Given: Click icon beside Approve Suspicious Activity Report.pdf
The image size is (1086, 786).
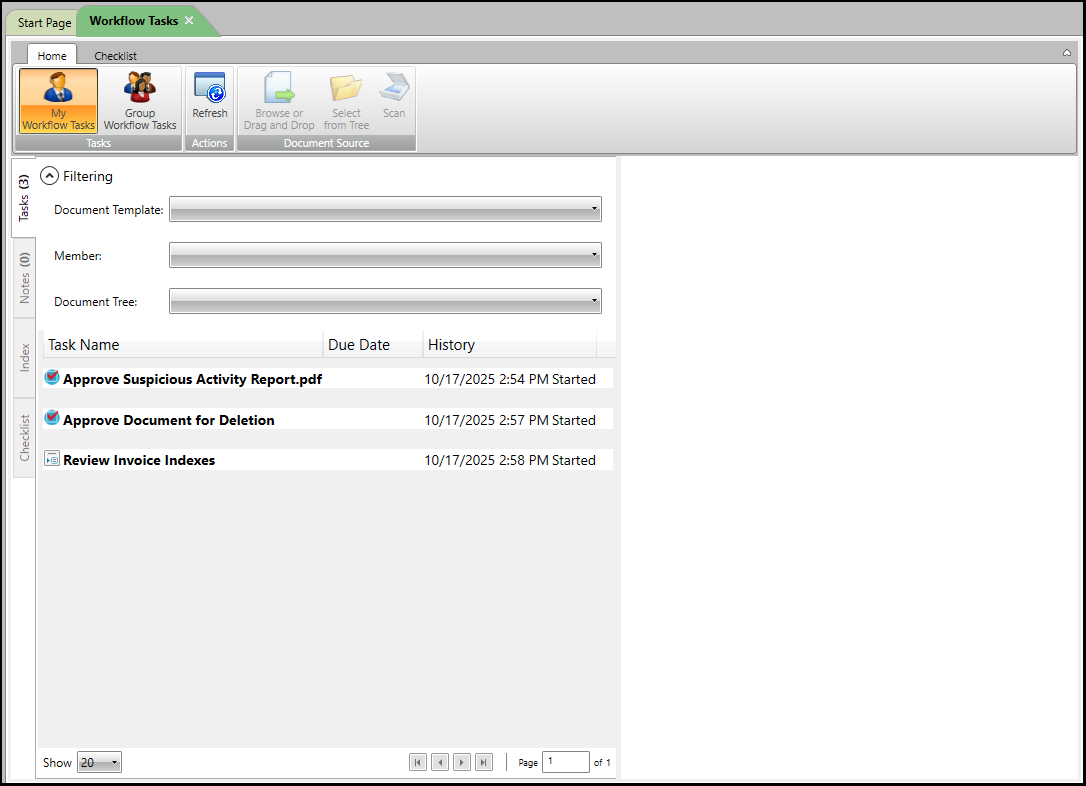Looking at the screenshot, I should [x=52, y=379].
